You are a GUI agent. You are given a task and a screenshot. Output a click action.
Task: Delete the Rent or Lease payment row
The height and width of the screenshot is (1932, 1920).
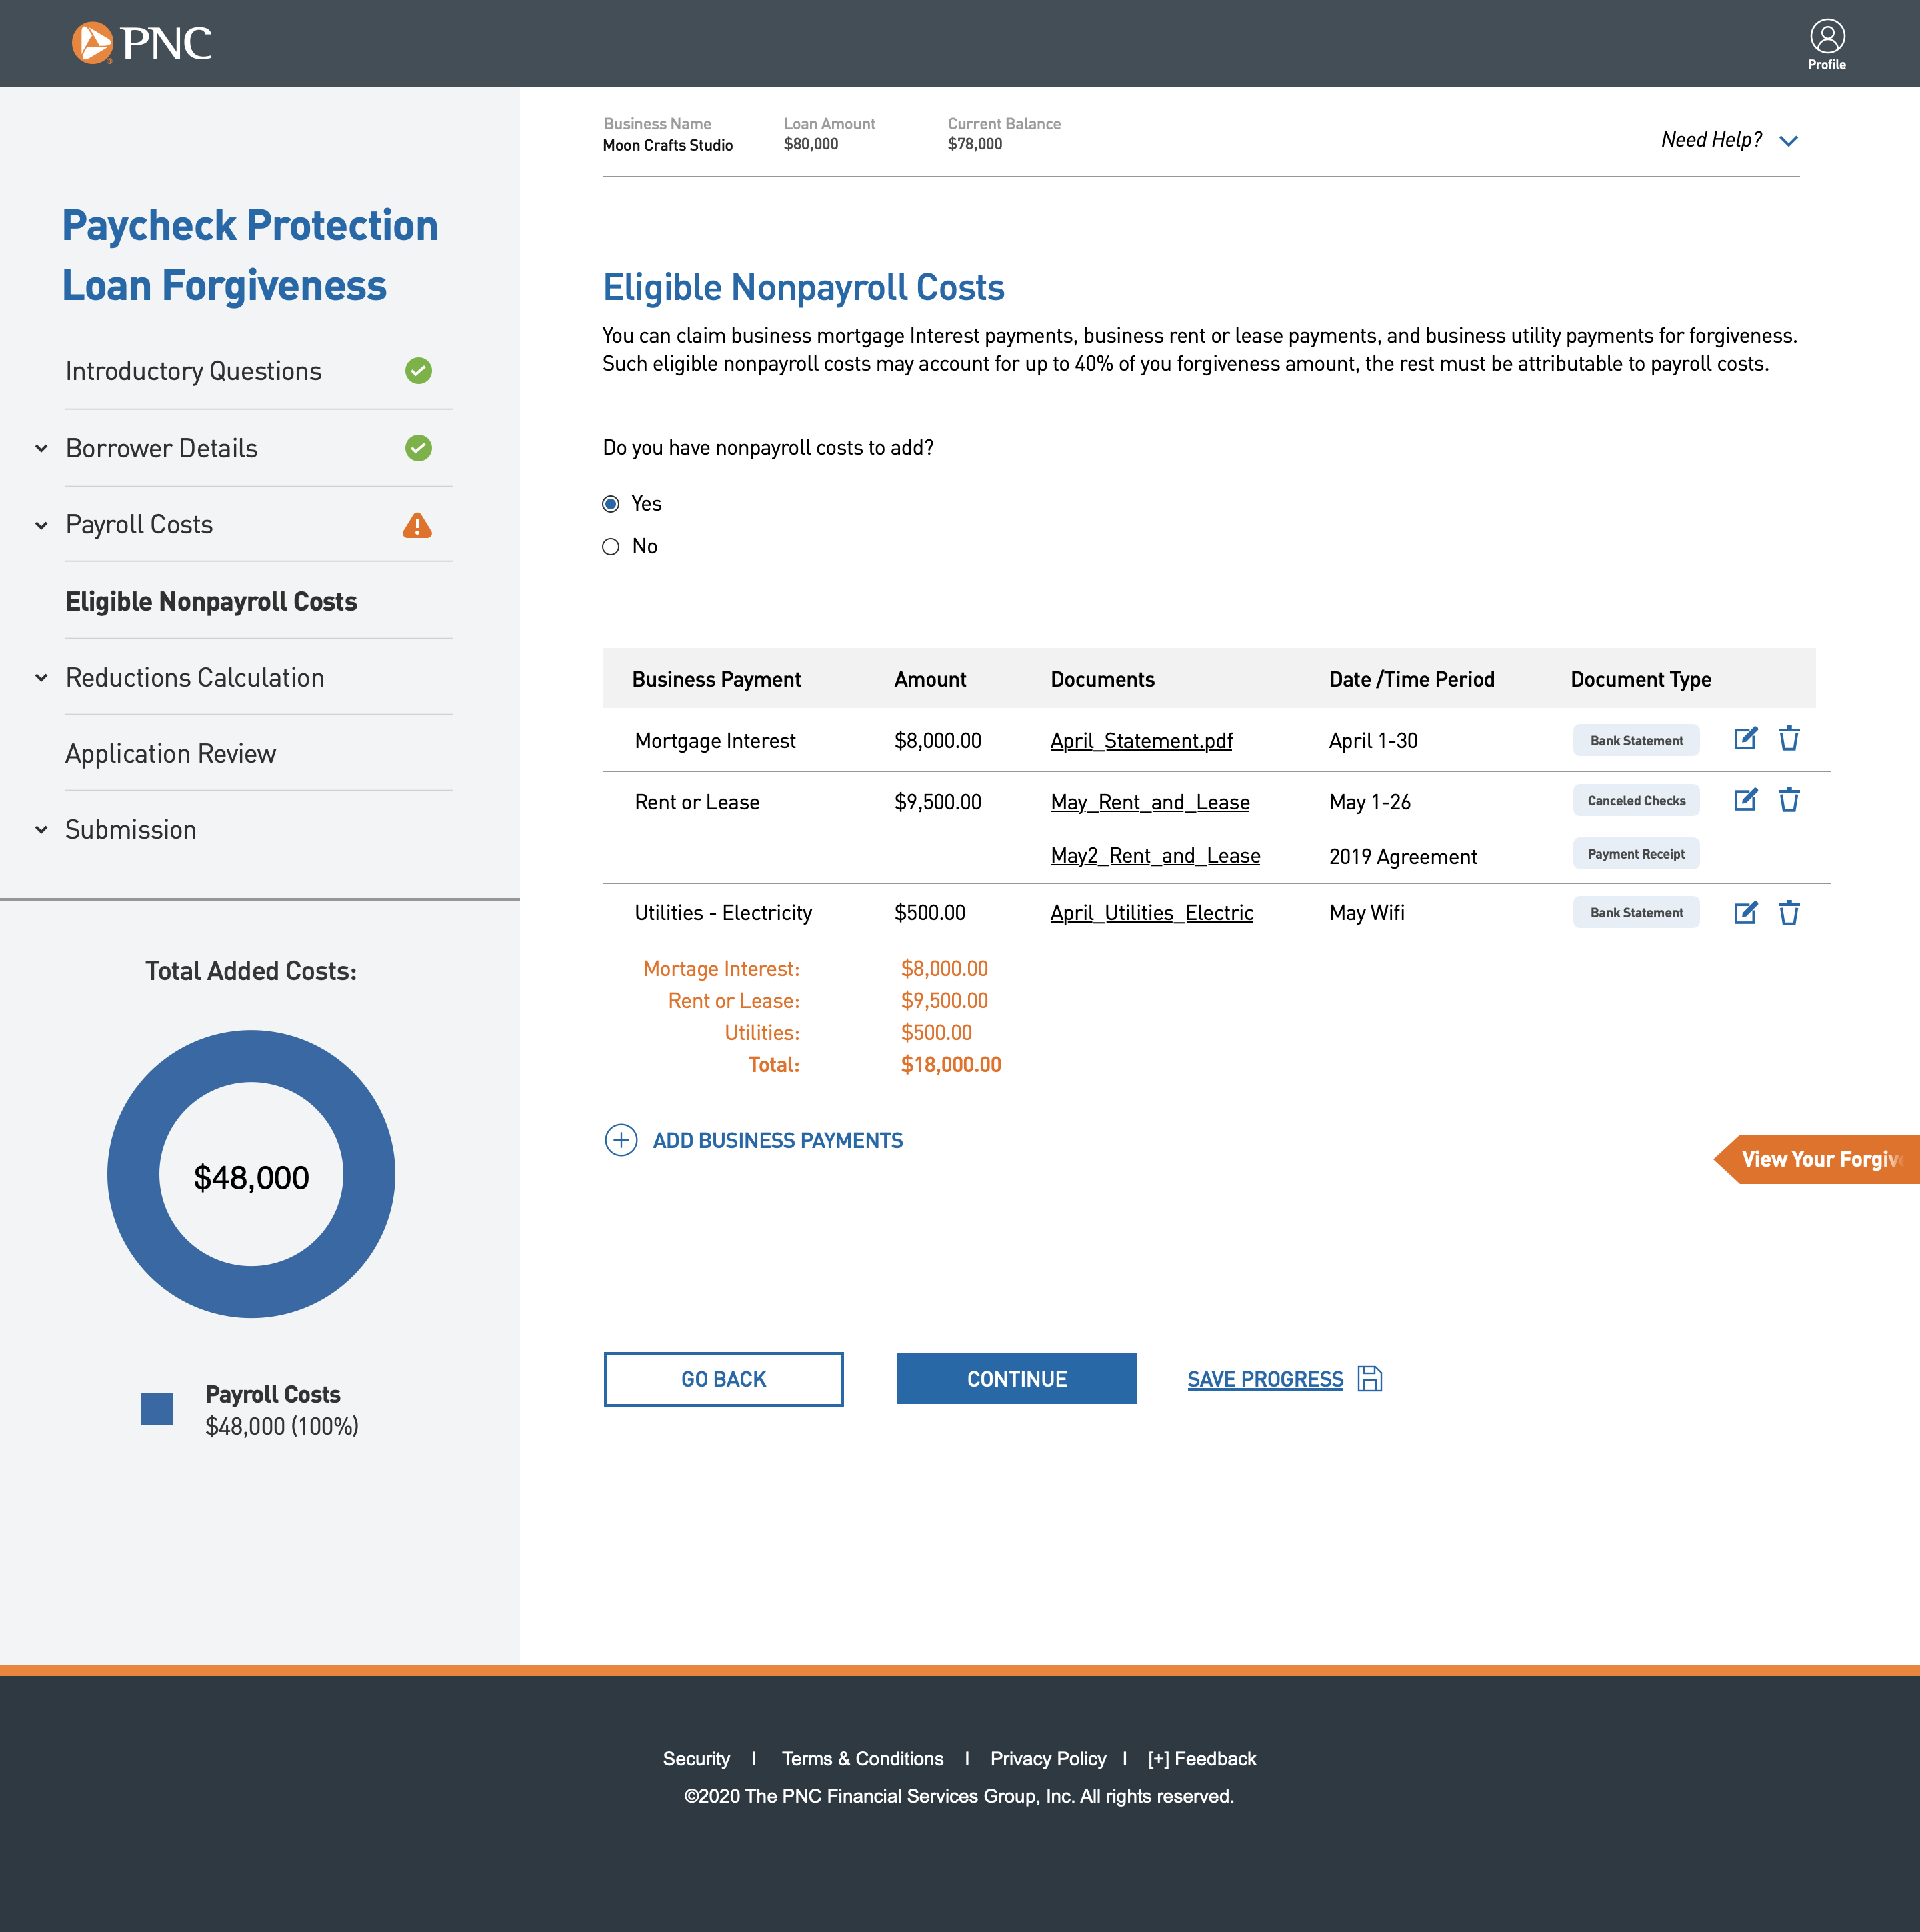pyautogui.click(x=1789, y=800)
